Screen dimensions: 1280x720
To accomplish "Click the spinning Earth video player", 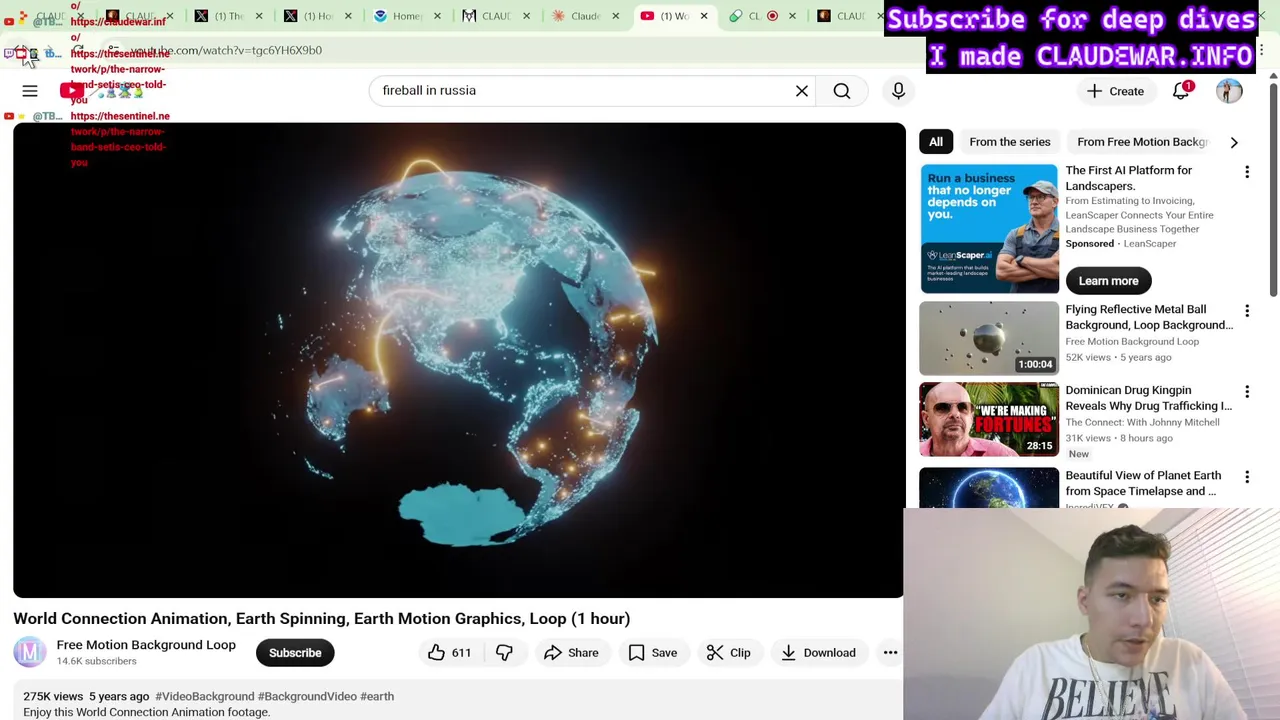I will tap(459, 360).
